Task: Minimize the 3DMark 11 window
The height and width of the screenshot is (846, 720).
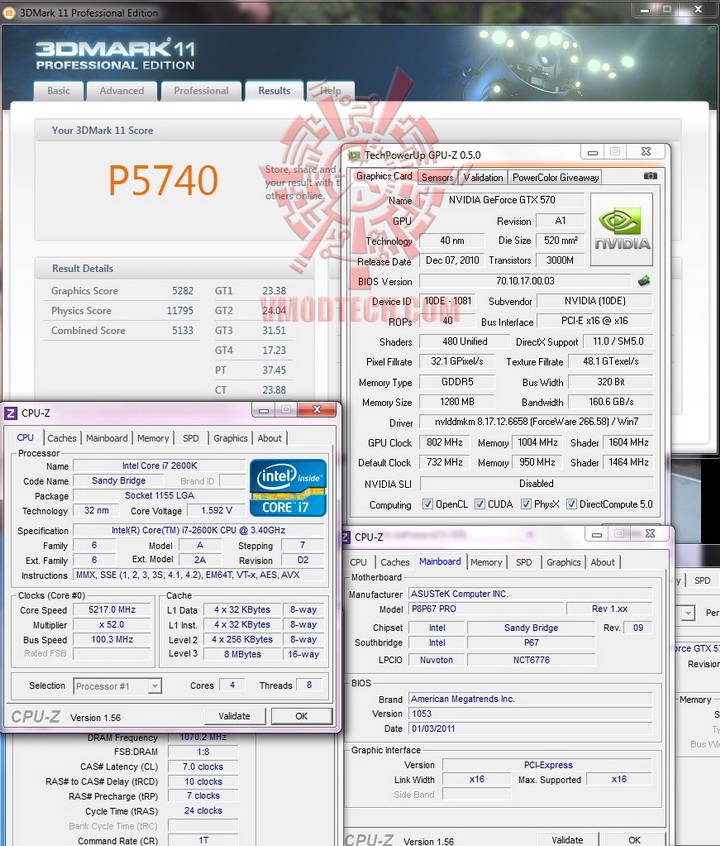Action: coord(644,9)
